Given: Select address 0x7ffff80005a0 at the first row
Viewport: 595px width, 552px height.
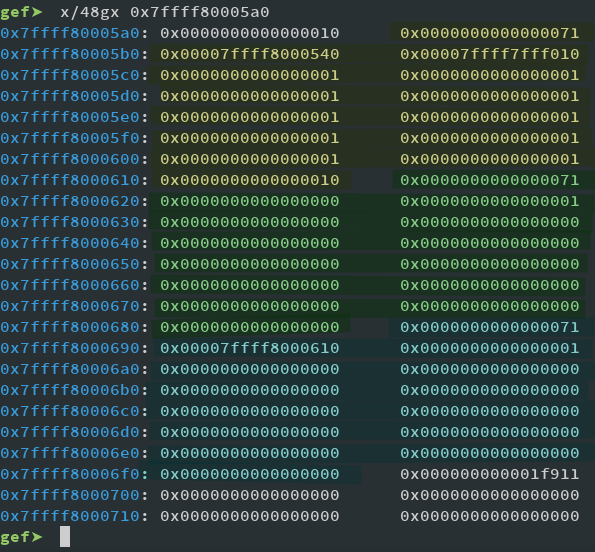Looking at the screenshot, I should pyautogui.click(x=70, y=33).
